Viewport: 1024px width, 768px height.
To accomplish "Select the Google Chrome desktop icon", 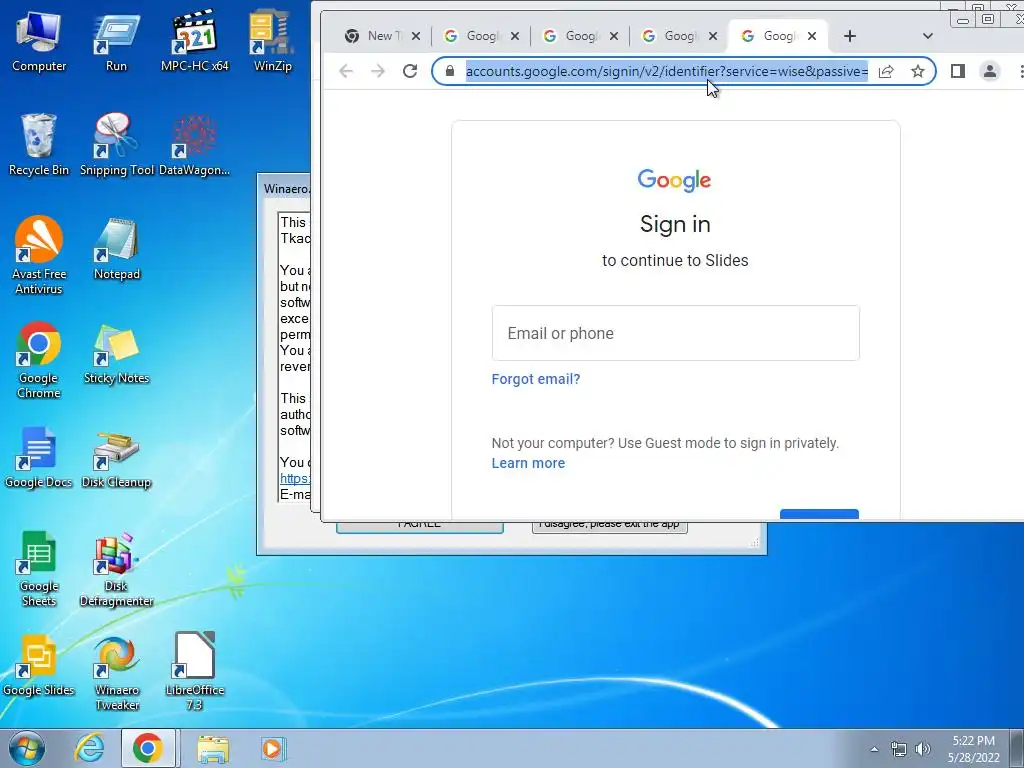I will pyautogui.click(x=39, y=359).
